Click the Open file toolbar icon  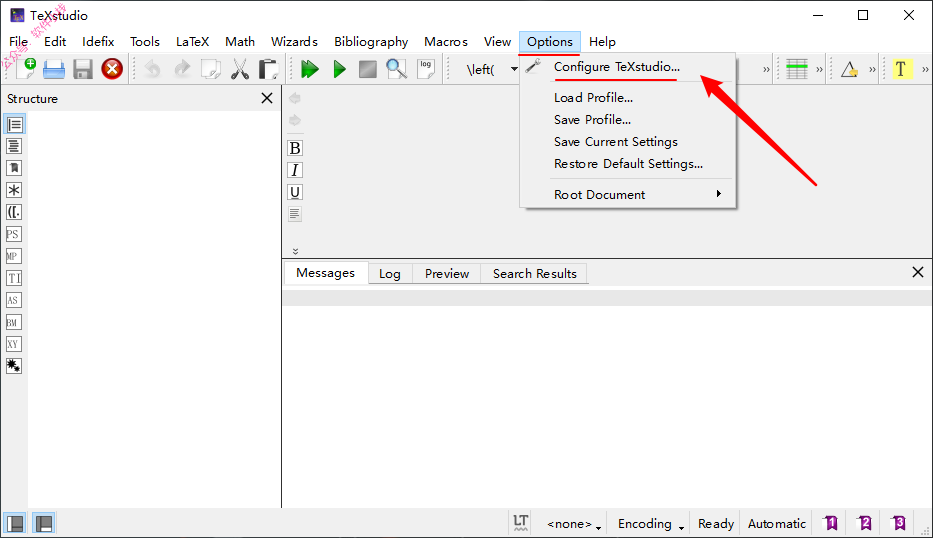[x=54, y=69]
